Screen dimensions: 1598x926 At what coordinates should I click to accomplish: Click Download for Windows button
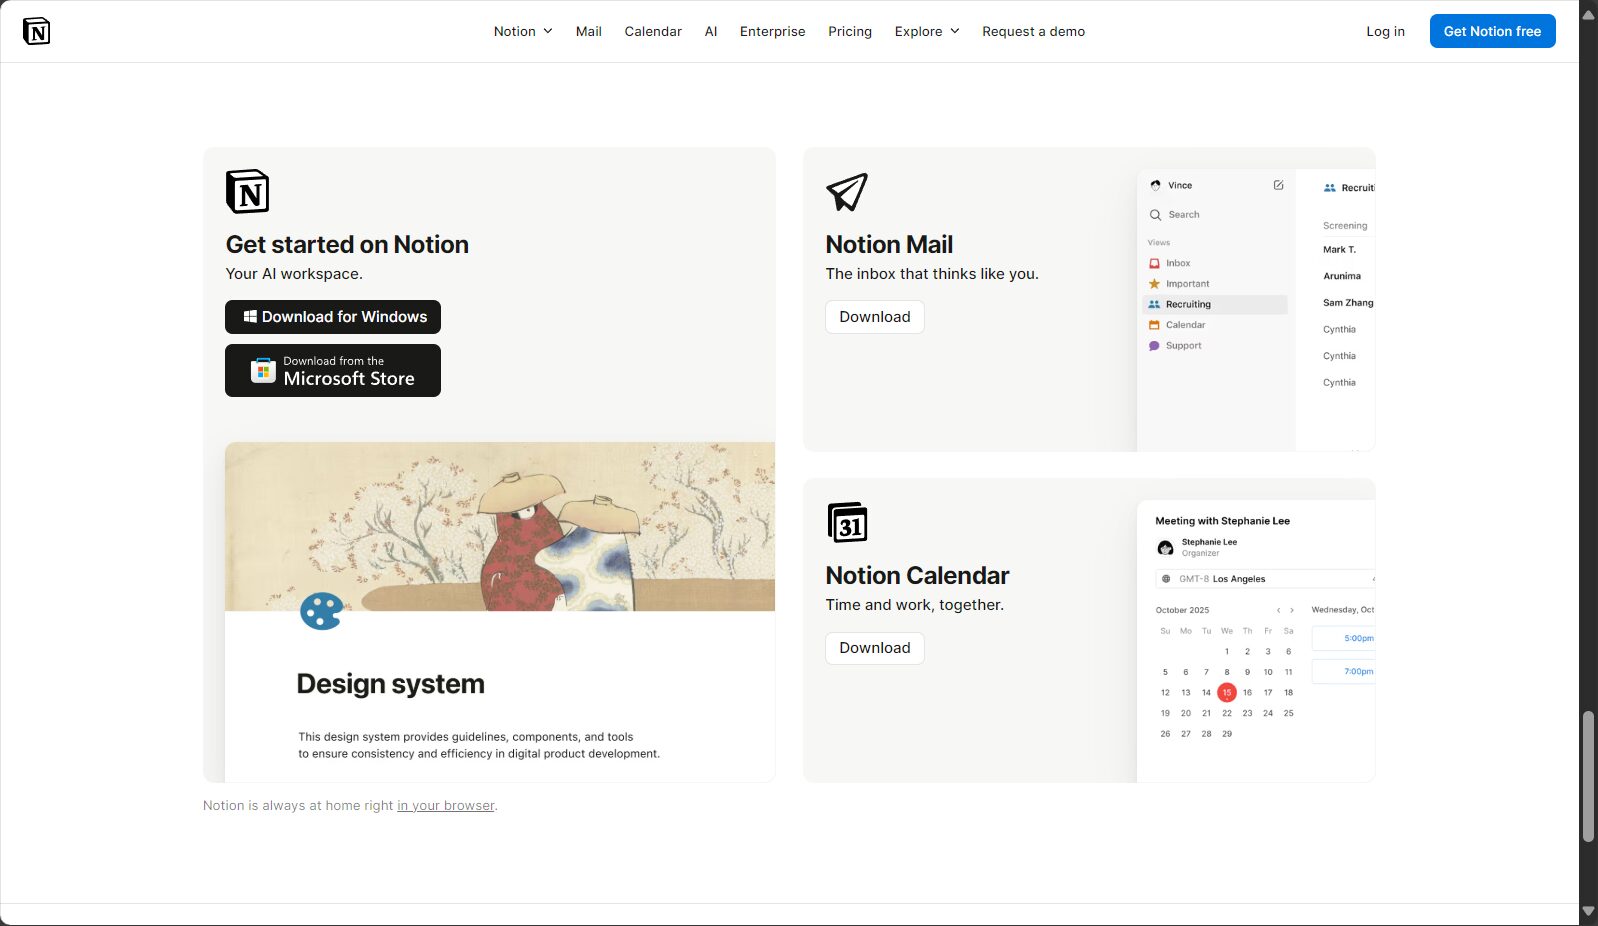point(333,317)
